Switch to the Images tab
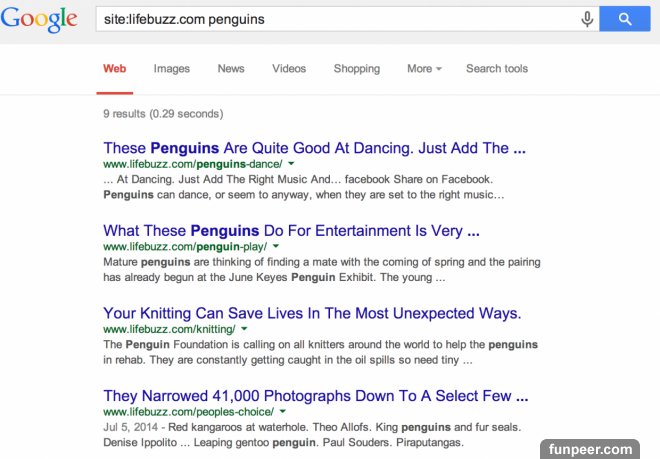 click(x=171, y=69)
